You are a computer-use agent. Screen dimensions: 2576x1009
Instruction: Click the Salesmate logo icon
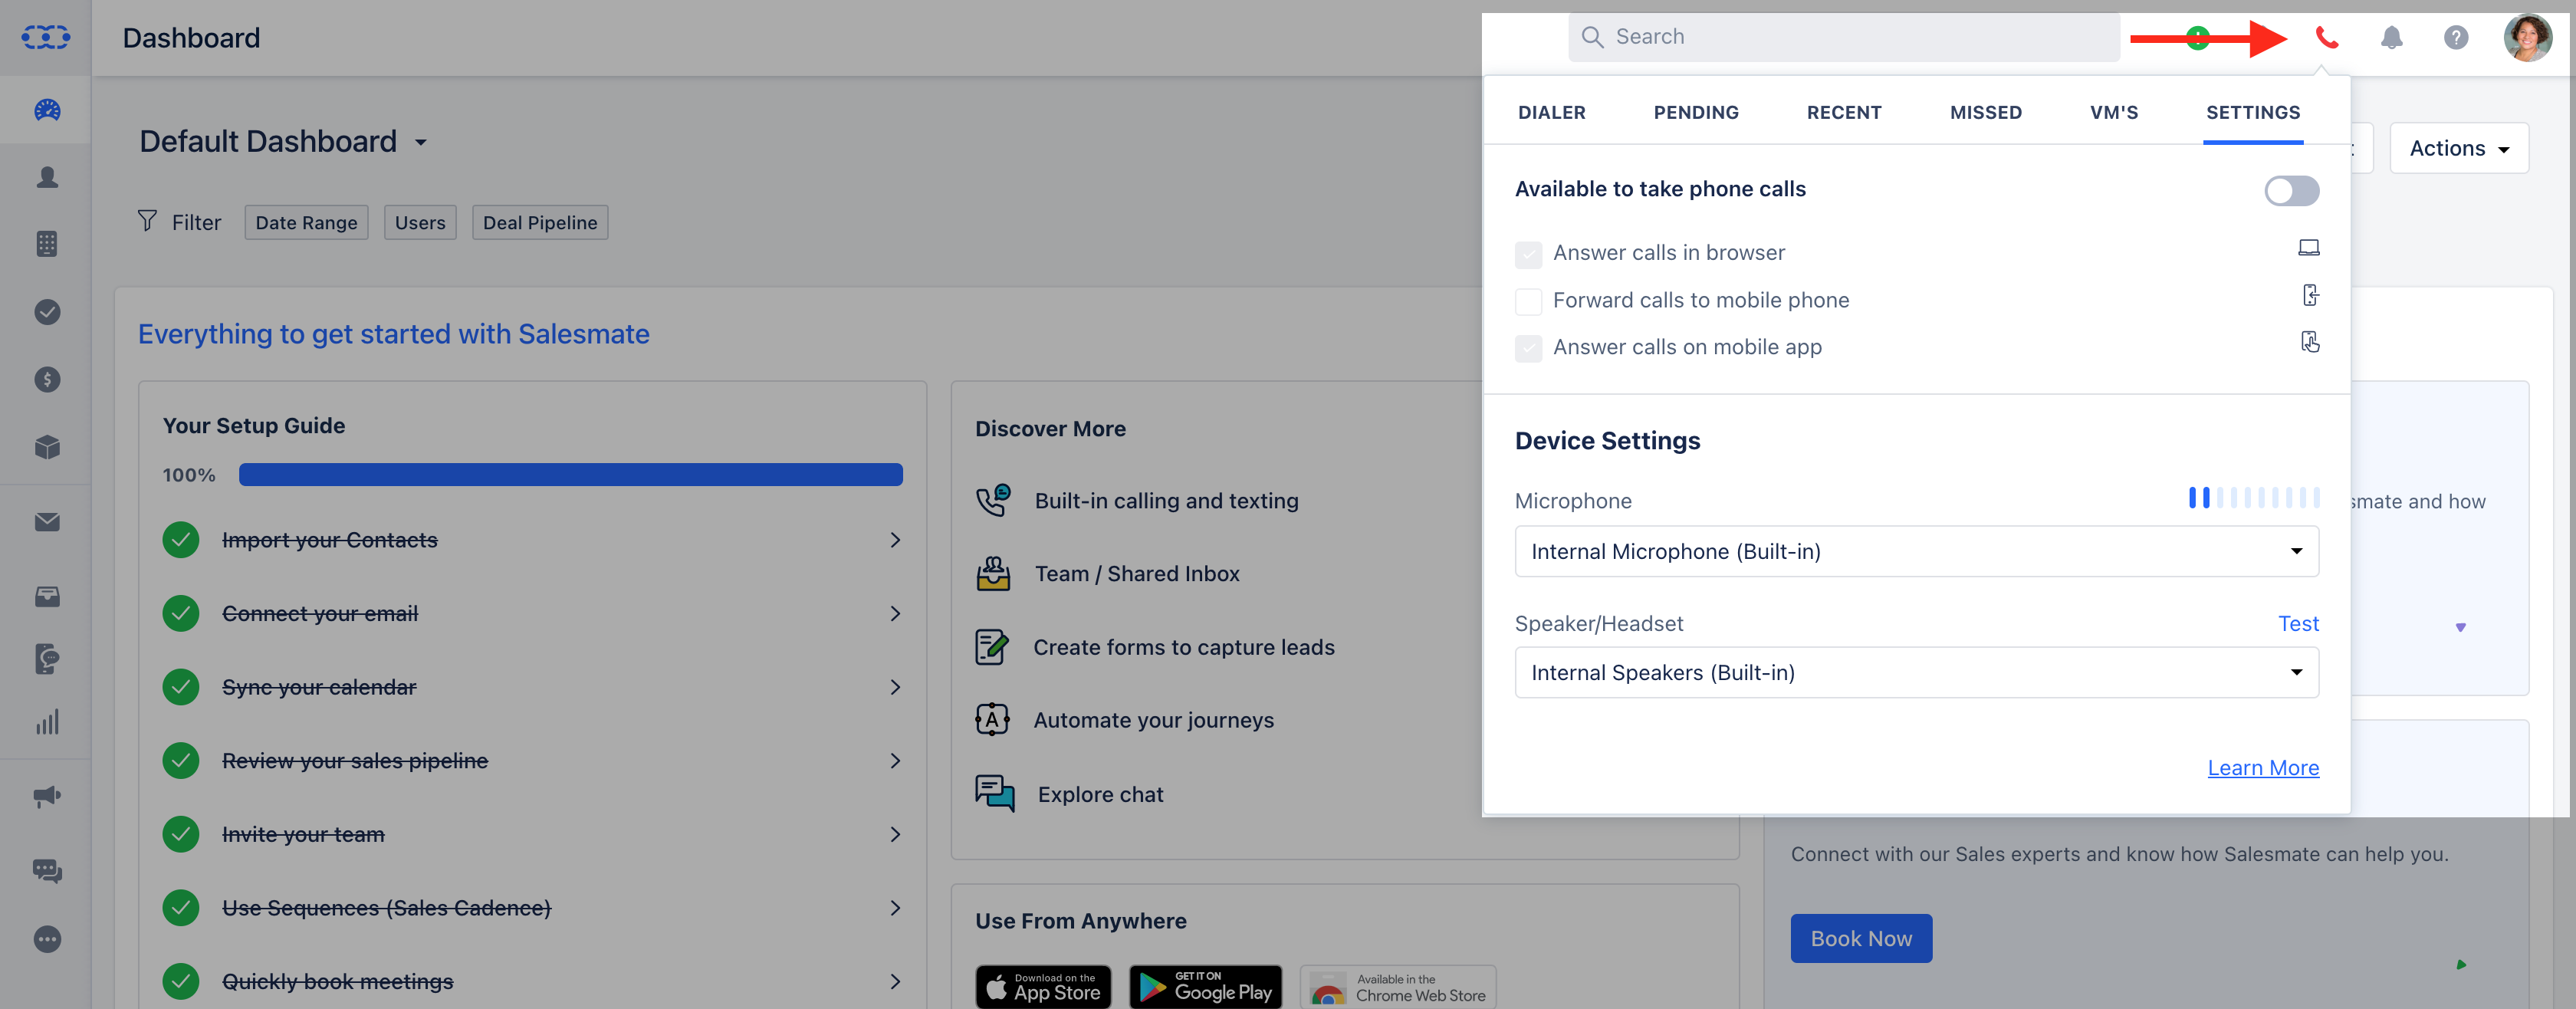(x=46, y=37)
